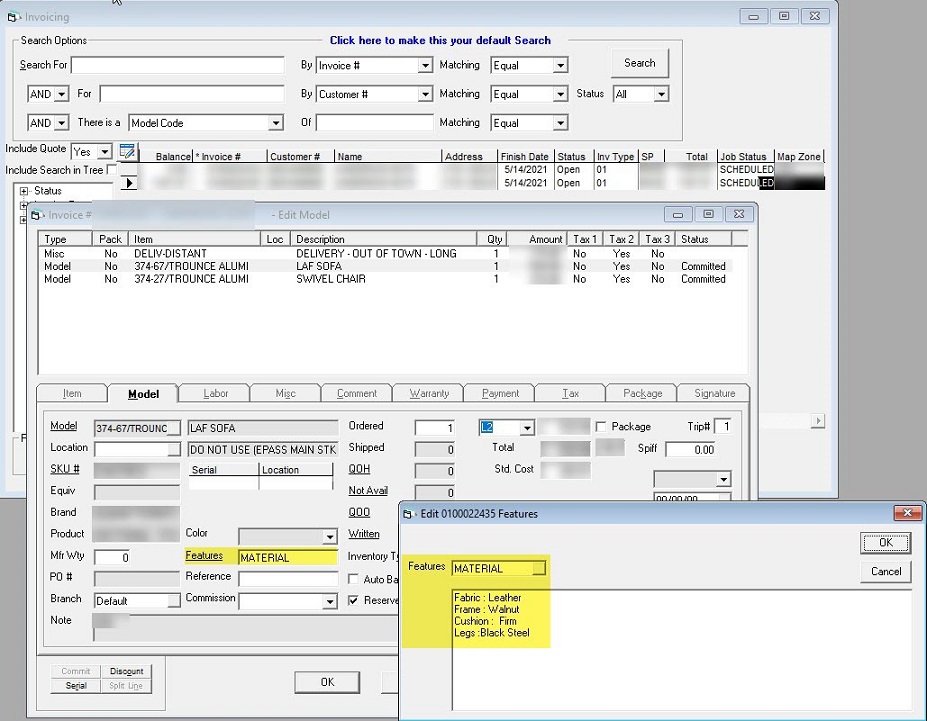Sort by the Finish Date column header
The image size is (927, 721).
pyautogui.click(x=524, y=157)
